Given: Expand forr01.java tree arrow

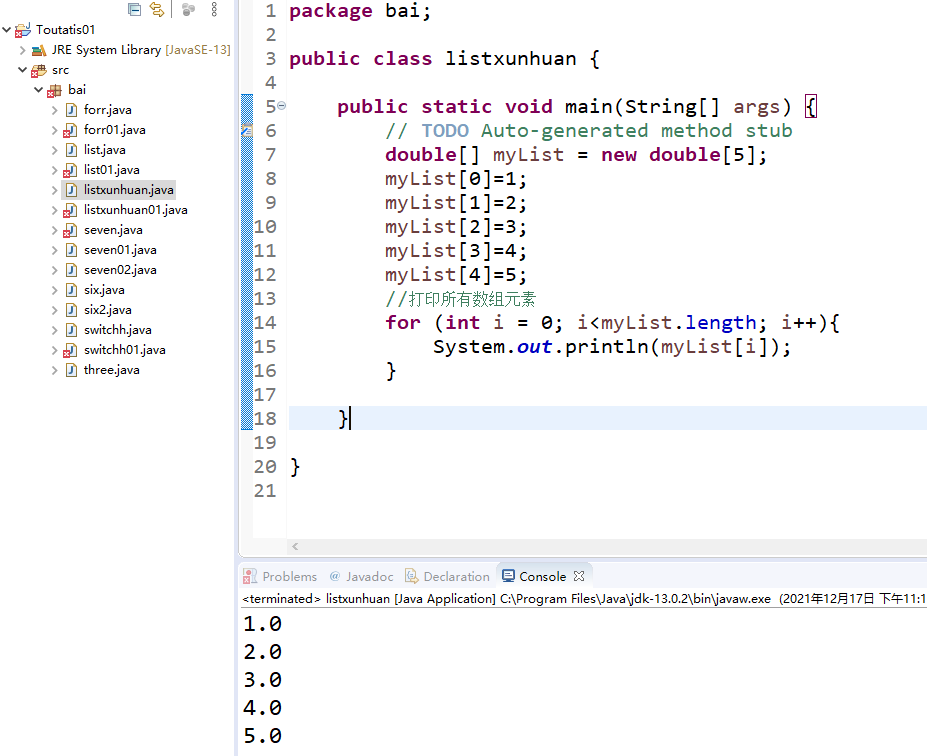Looking at the screenshot, I should [x=54, y=130].
